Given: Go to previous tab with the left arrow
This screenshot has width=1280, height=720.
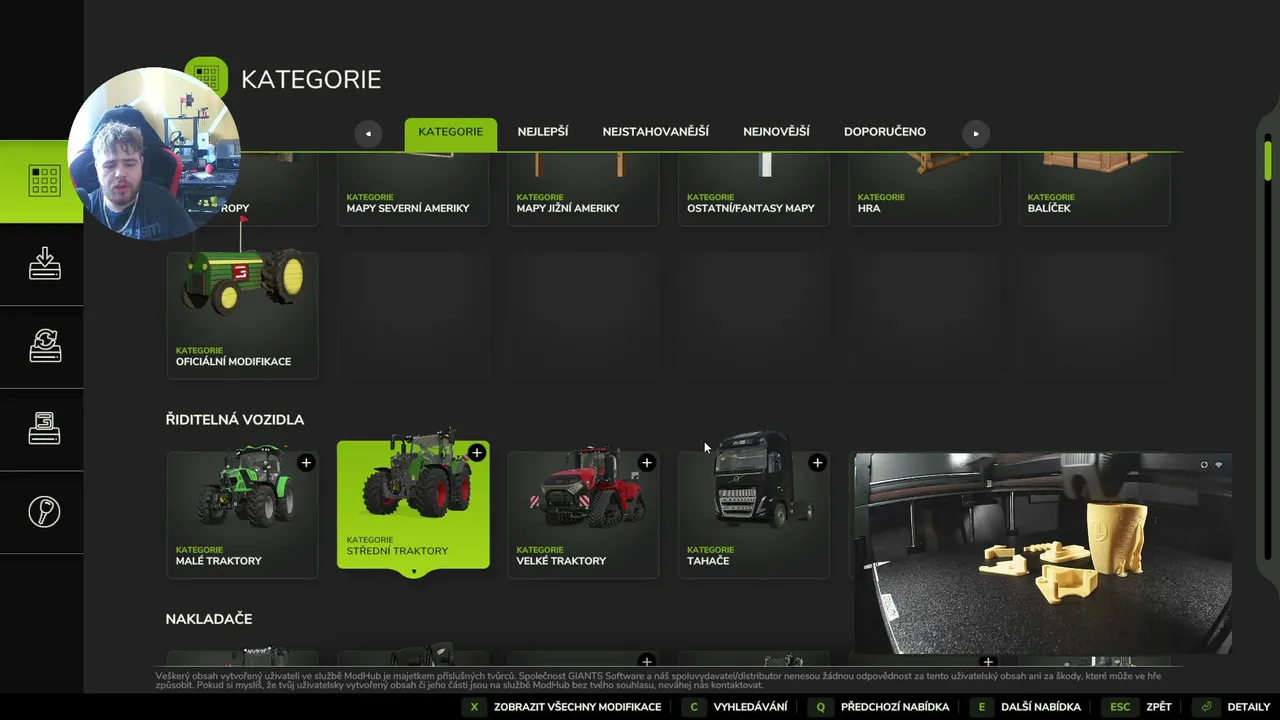Looking at the screenshot, I should click(x=368, y=133).
